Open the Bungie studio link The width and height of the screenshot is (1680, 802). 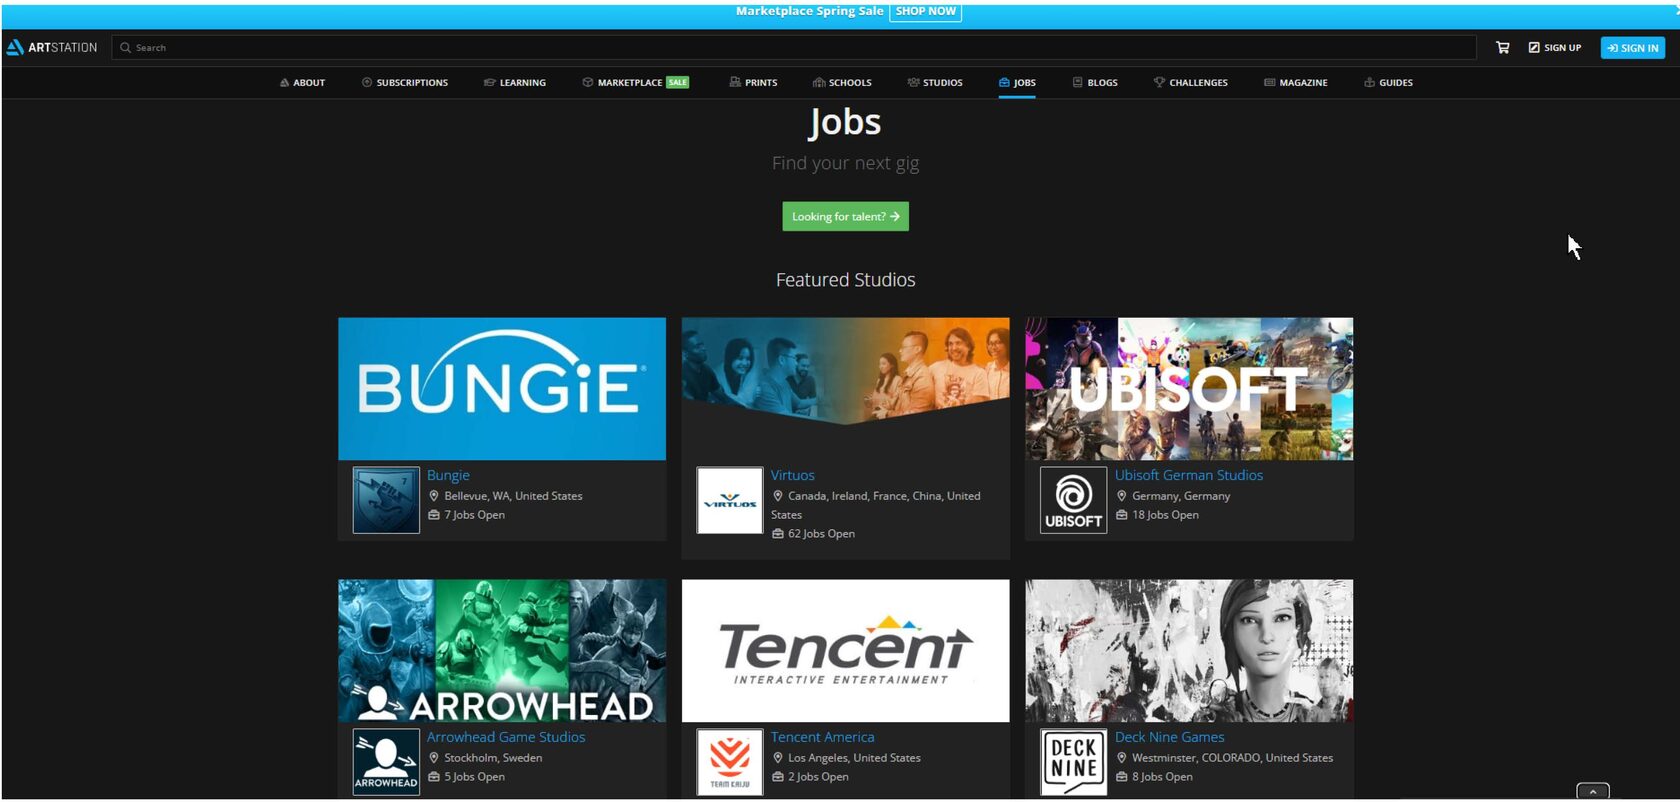(x=448, y=475)
